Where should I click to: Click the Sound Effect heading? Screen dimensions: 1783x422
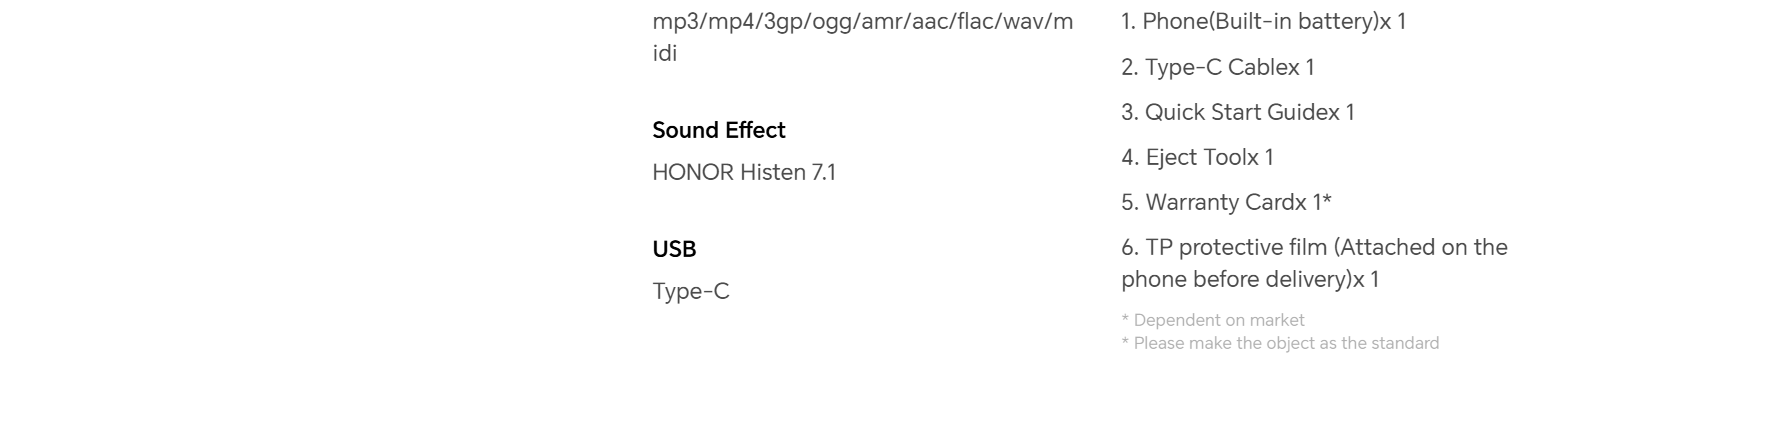[719, 130]
